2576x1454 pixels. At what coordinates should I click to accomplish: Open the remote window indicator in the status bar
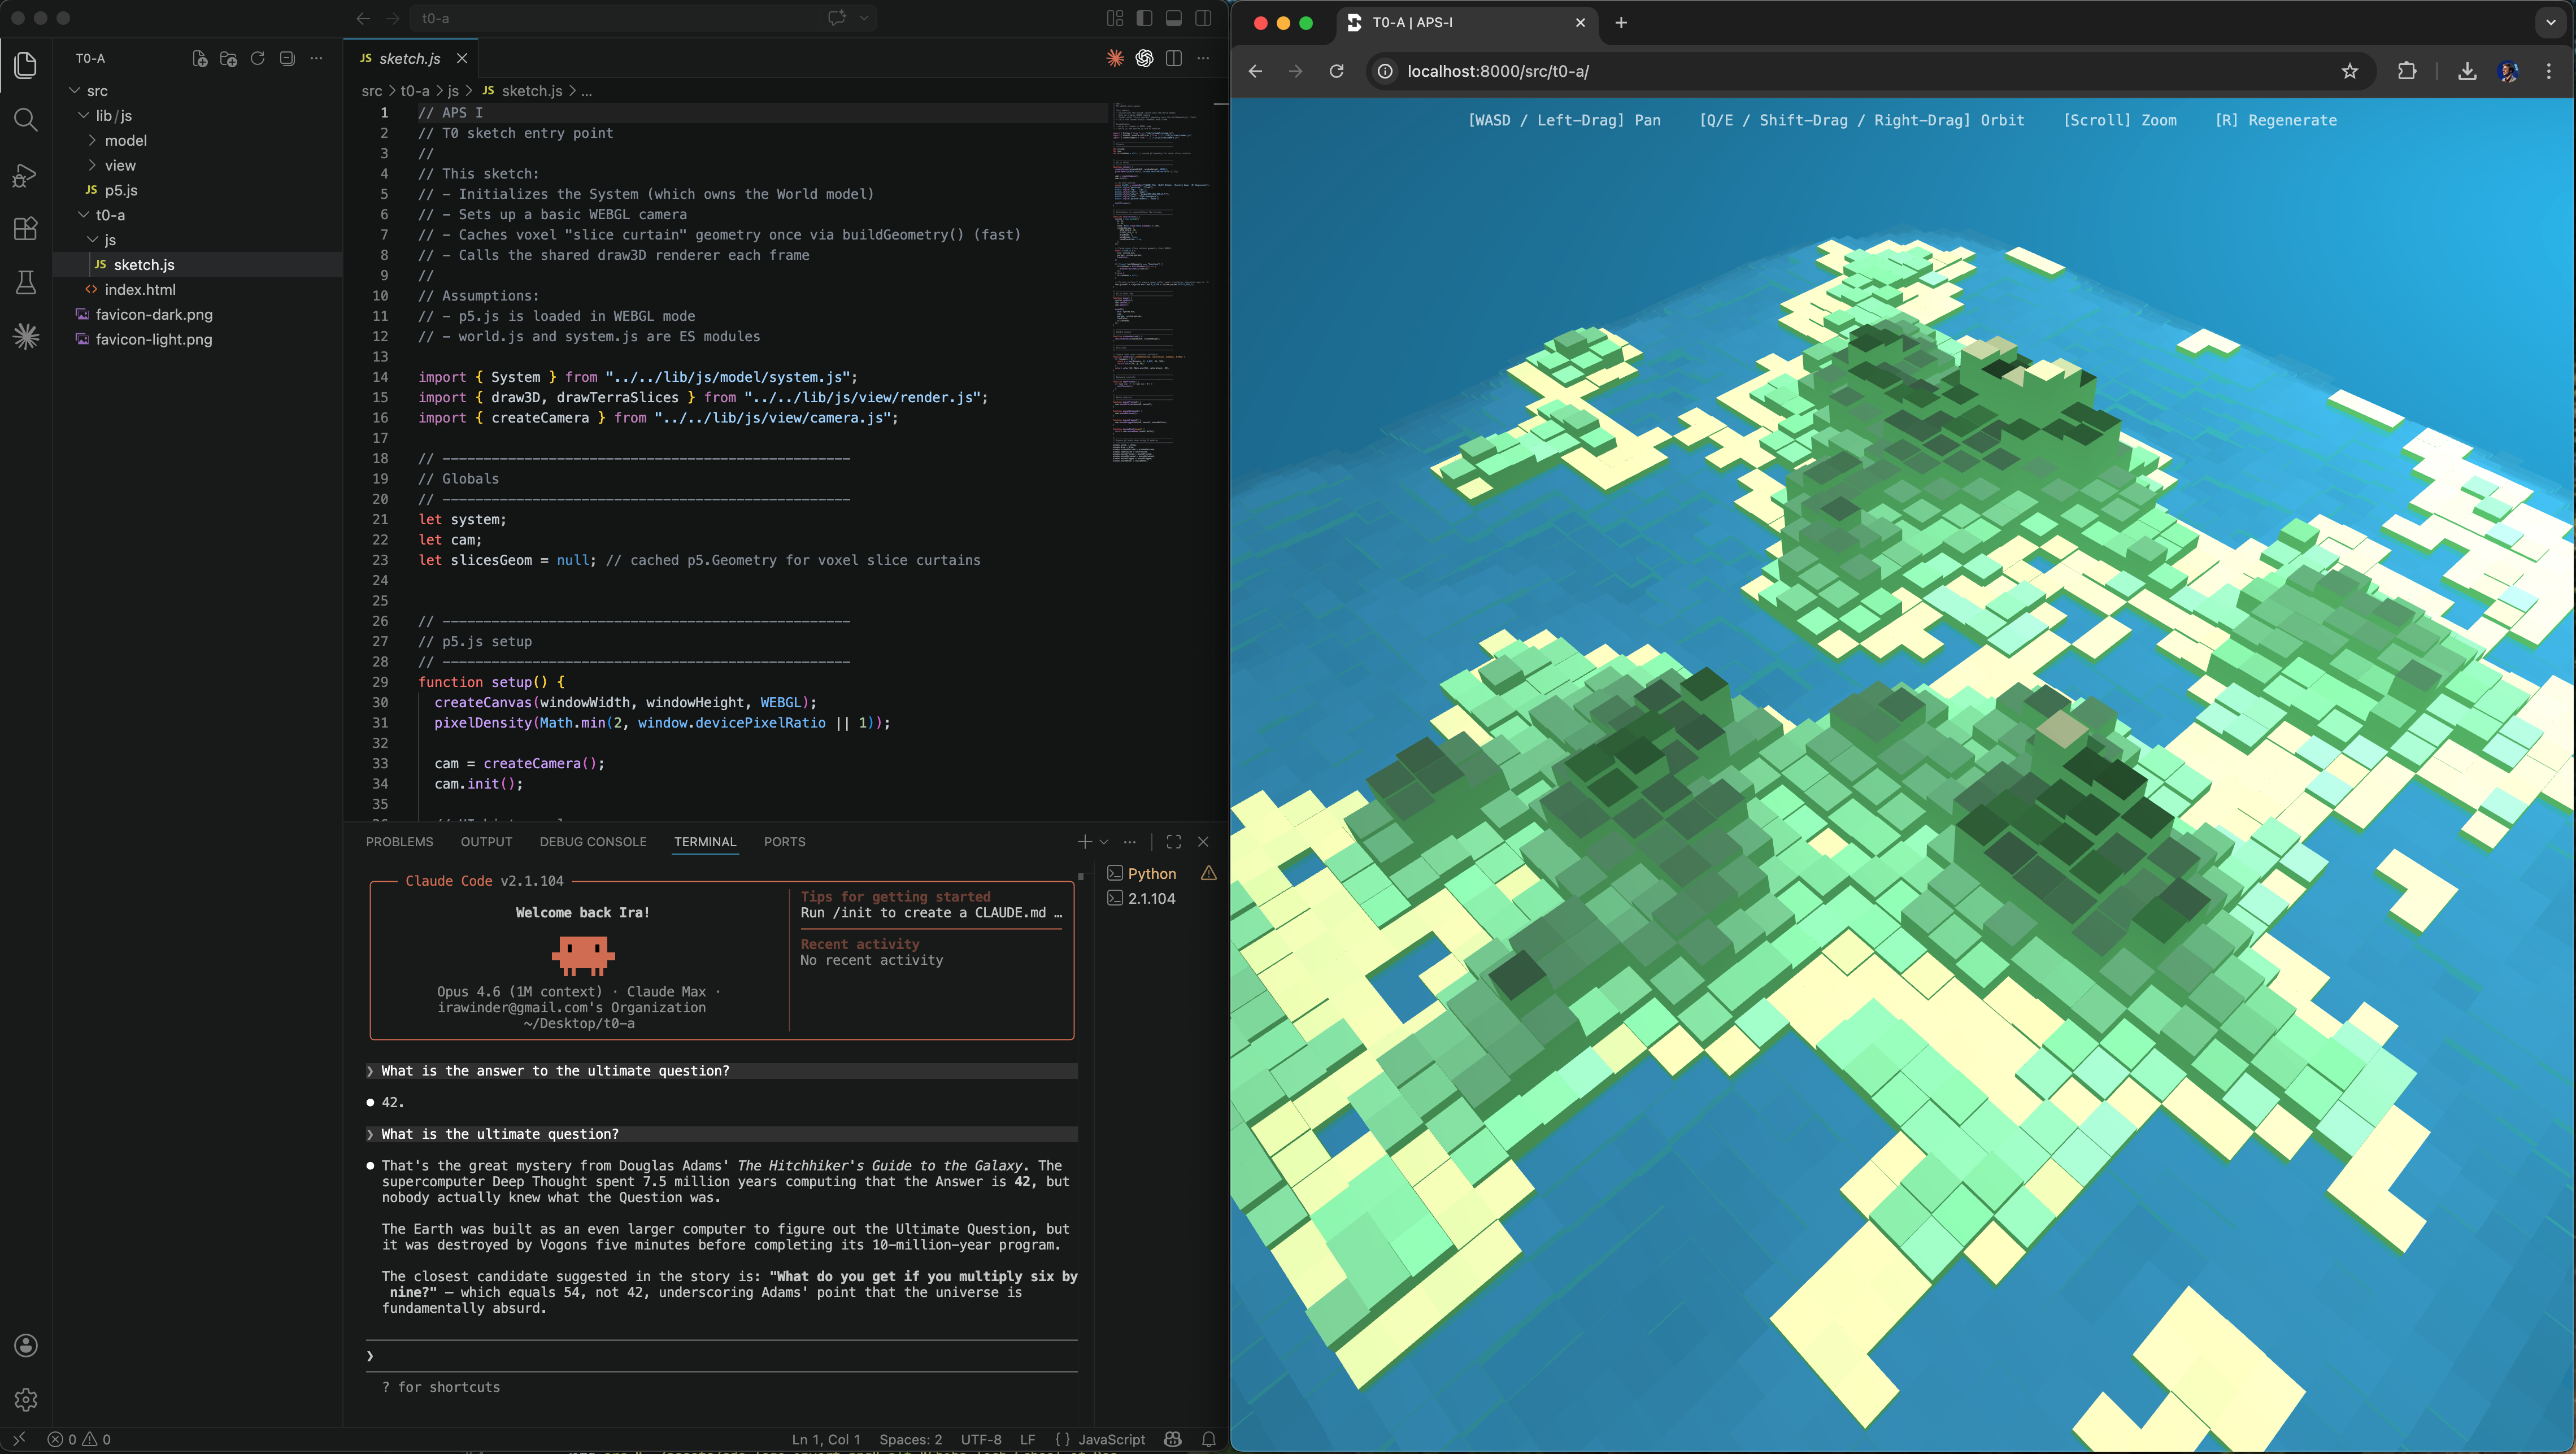point(19,1440)
